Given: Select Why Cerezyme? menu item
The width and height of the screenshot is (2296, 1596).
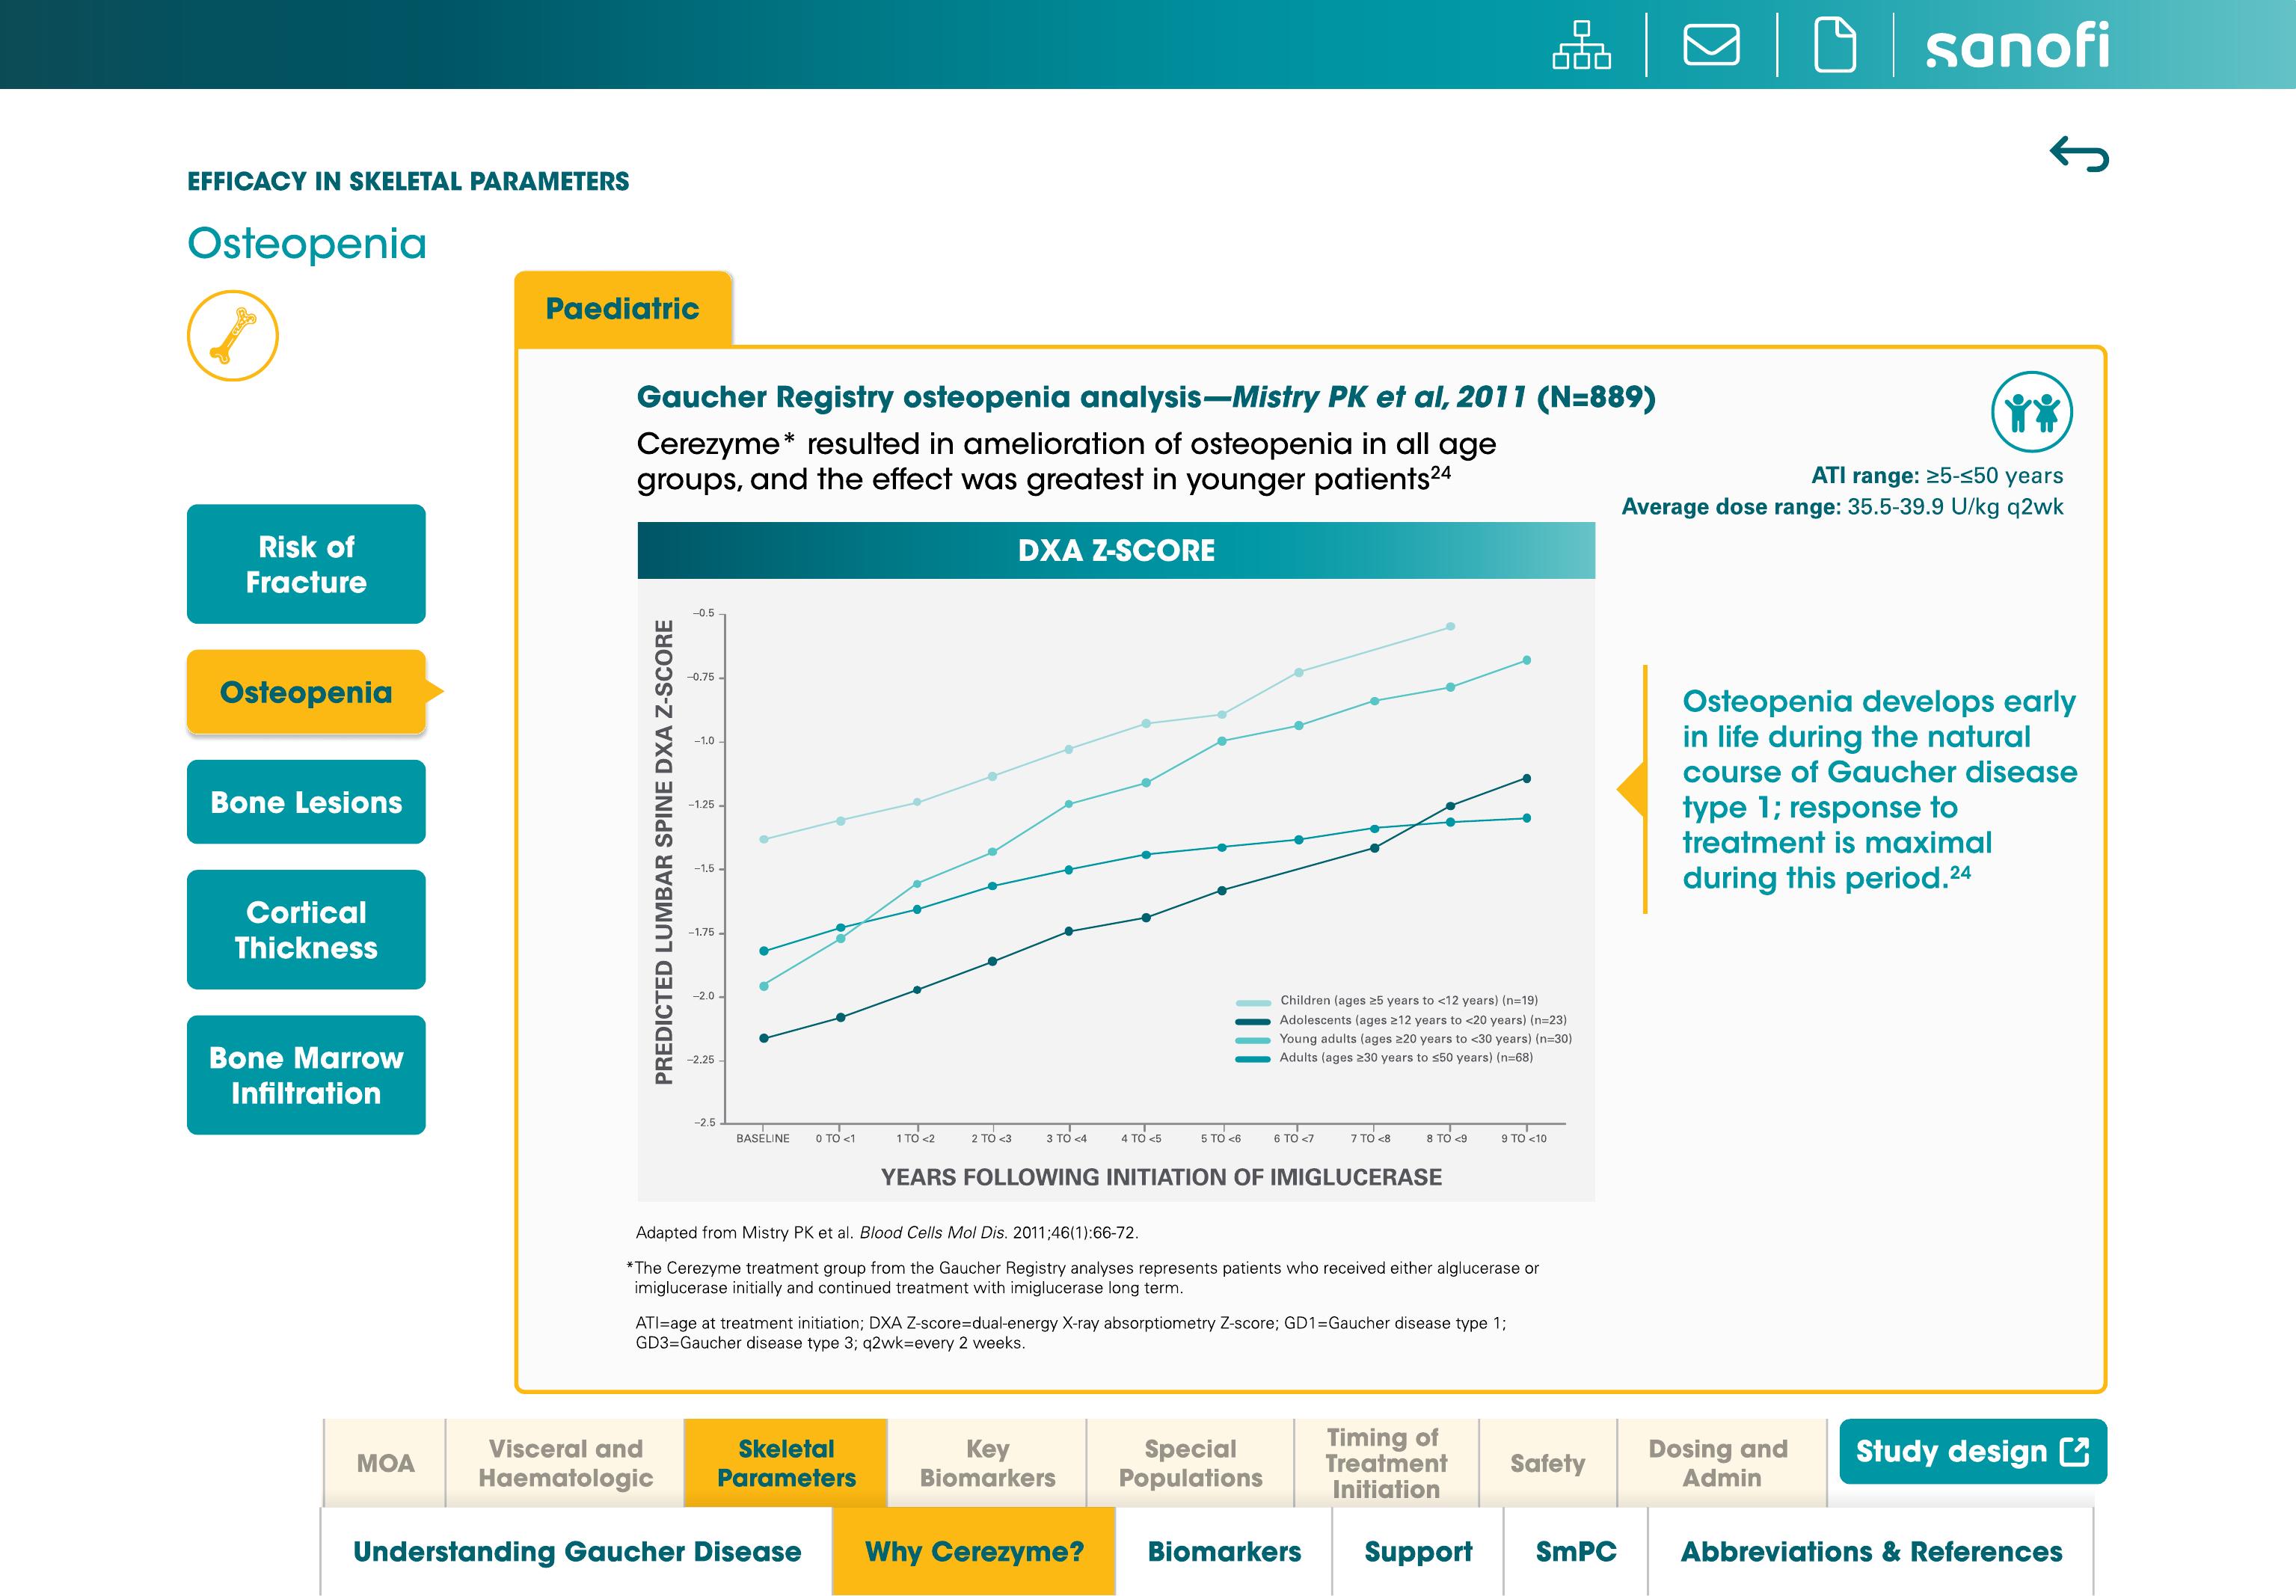Looking at the screenshot, I should [x=974, y=1551].
